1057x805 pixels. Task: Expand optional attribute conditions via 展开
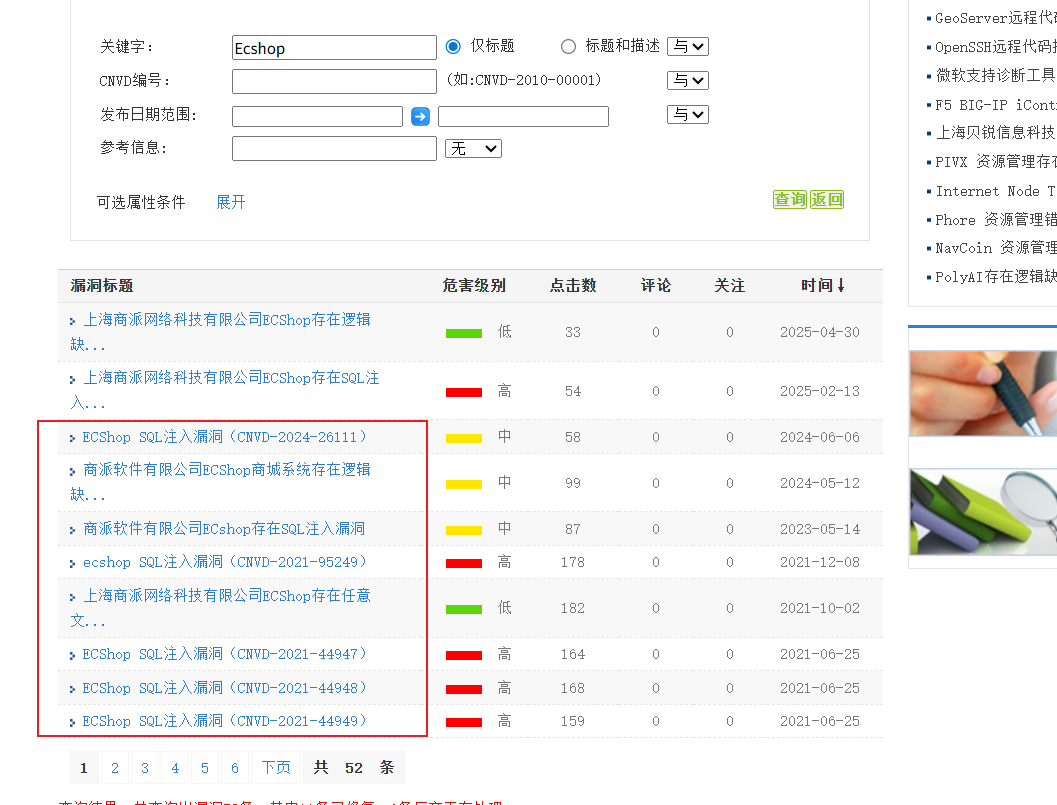[230, 202]
